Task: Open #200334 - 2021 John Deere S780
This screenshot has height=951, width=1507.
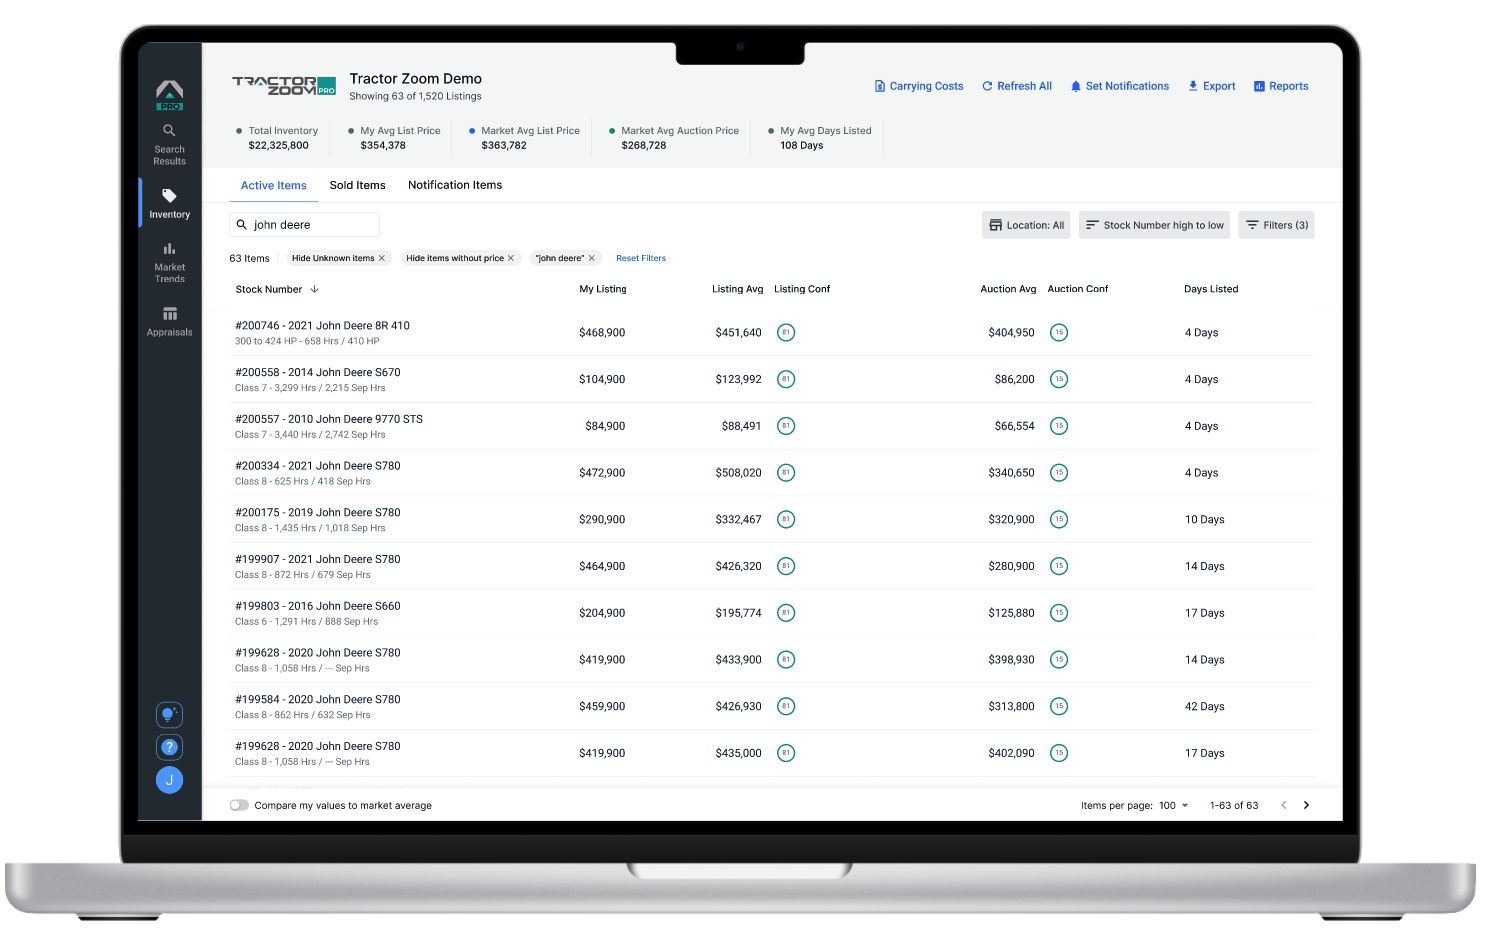Action: 318,466
